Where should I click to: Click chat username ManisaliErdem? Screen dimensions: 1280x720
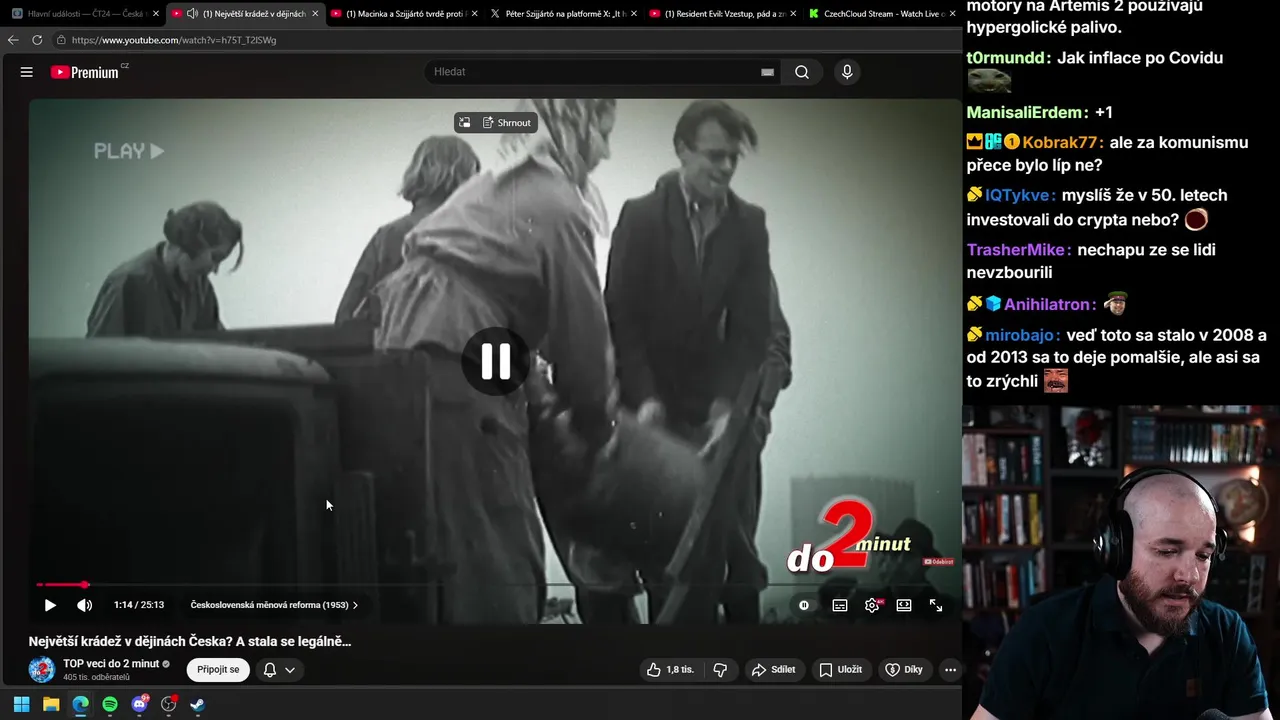tap(1023, 113)
